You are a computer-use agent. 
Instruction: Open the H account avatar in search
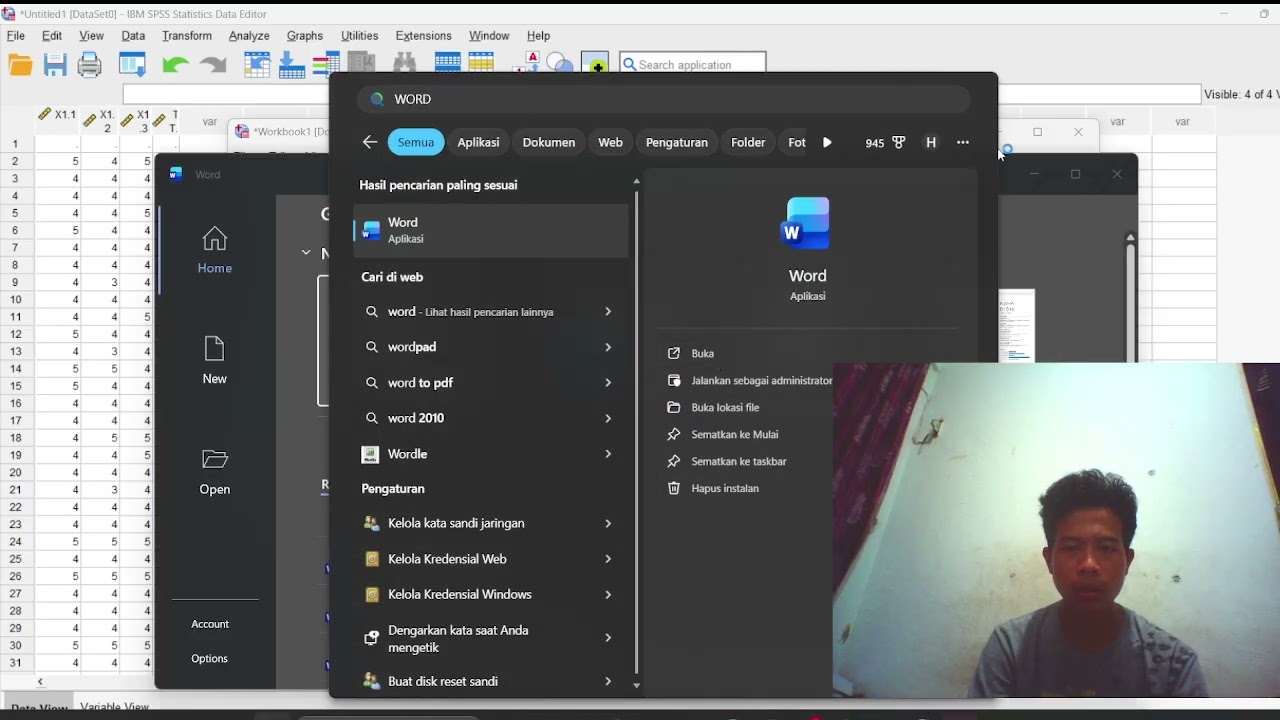coord(931,142)
